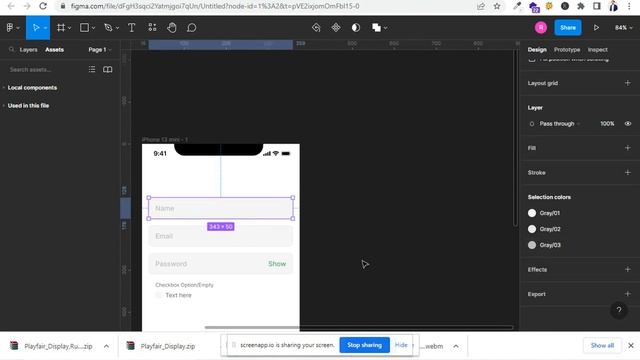Open the help question mark button

[619, 310]
